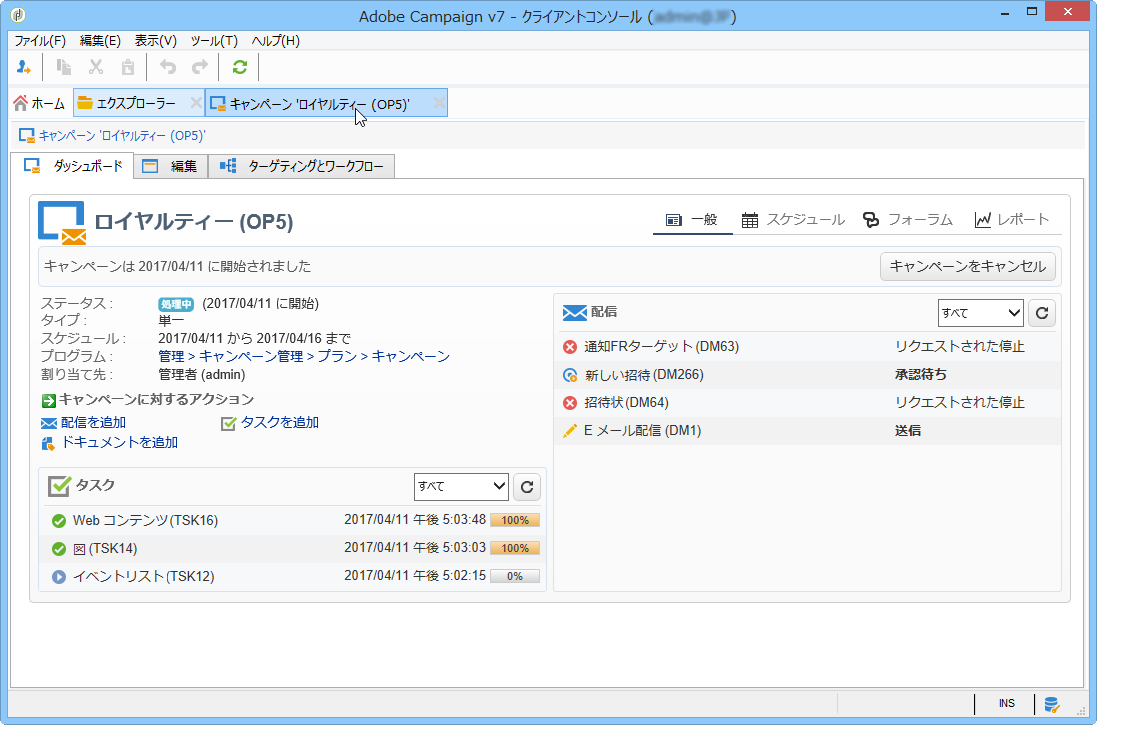Viewport: 1126px width, 754px height.
Task: Click the new recipient toolbar icon
Action: coord(24,68)
